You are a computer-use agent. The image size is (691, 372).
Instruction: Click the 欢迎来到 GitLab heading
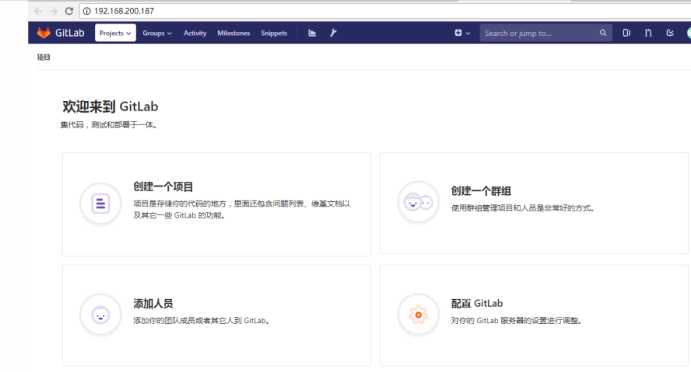click(x=110, y=106)
